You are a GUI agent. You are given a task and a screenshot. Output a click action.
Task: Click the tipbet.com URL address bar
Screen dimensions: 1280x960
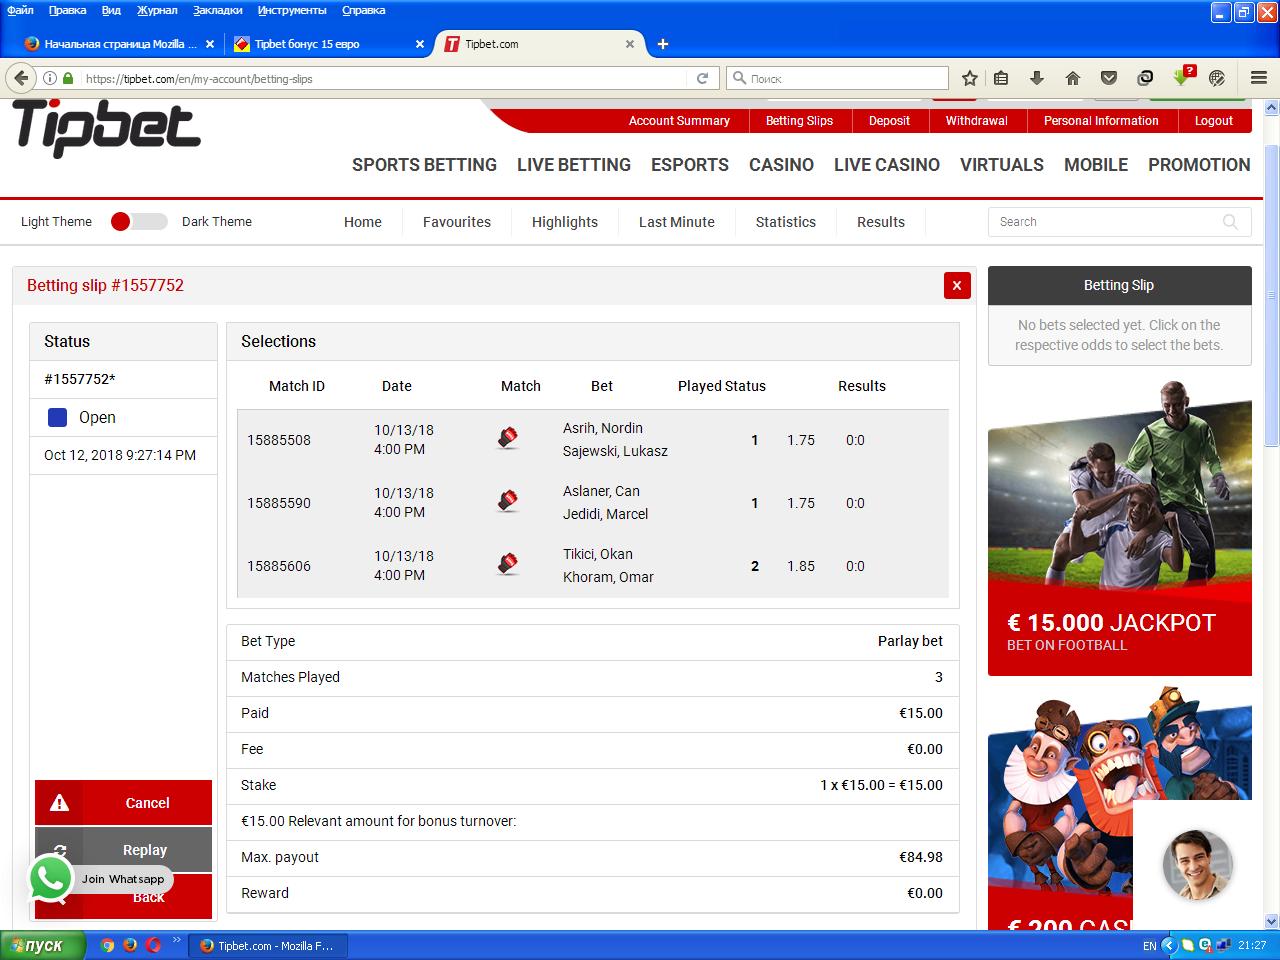pyautogui.click(x=385, y=78)
